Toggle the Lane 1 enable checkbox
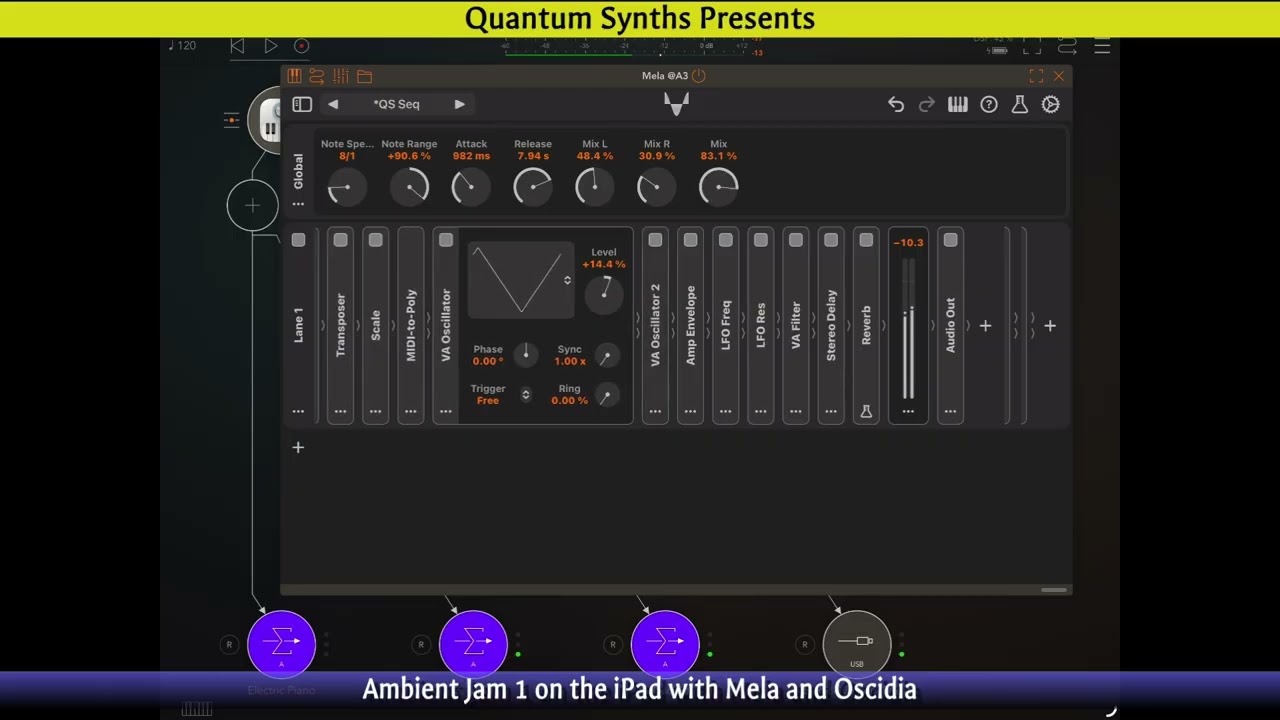Image resolution: width=1280 pixels, height=720 pixels. (298, 240)
